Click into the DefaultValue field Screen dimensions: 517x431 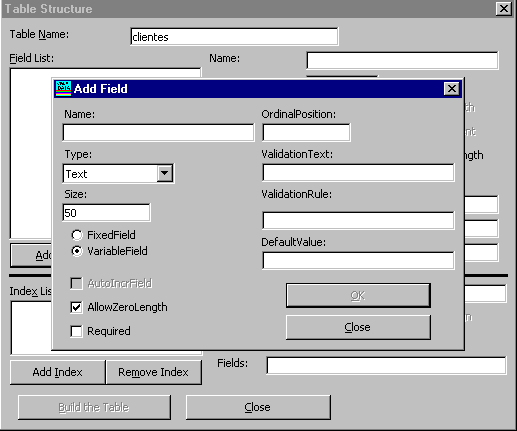[358, 260]
